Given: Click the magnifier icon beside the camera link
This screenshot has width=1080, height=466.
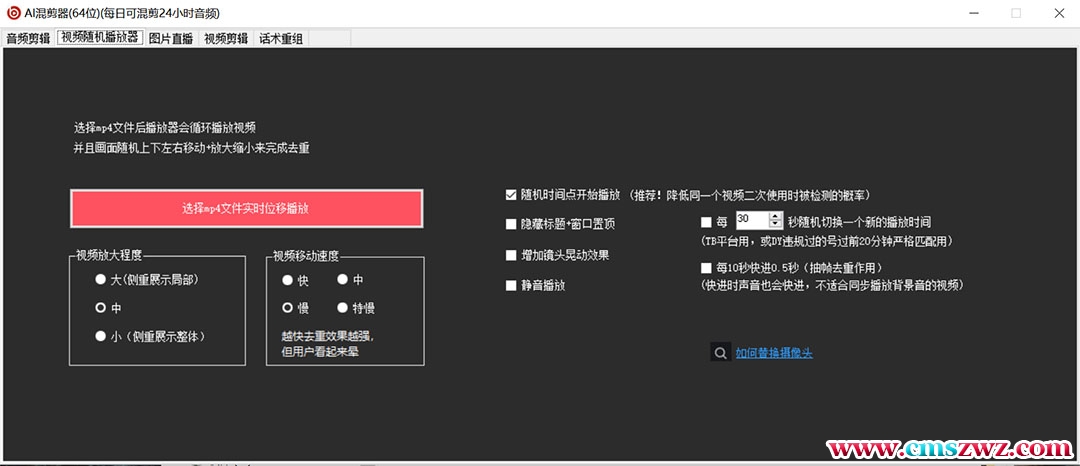Looking at the screenshot, I should point(720,352).
